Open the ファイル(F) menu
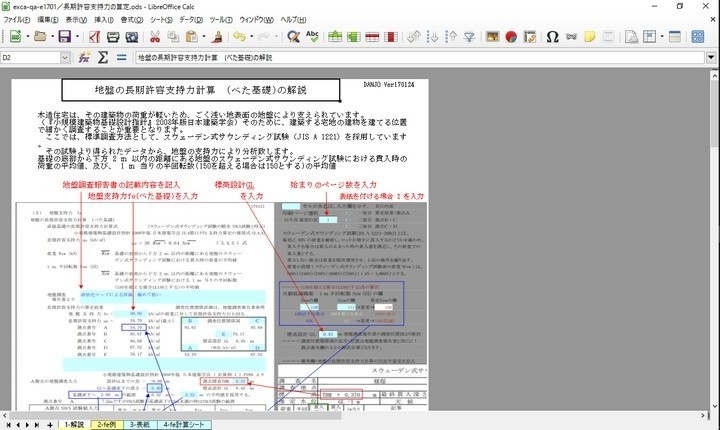The width and height of the screenshot is (720, 430). [x=17, y=20]
